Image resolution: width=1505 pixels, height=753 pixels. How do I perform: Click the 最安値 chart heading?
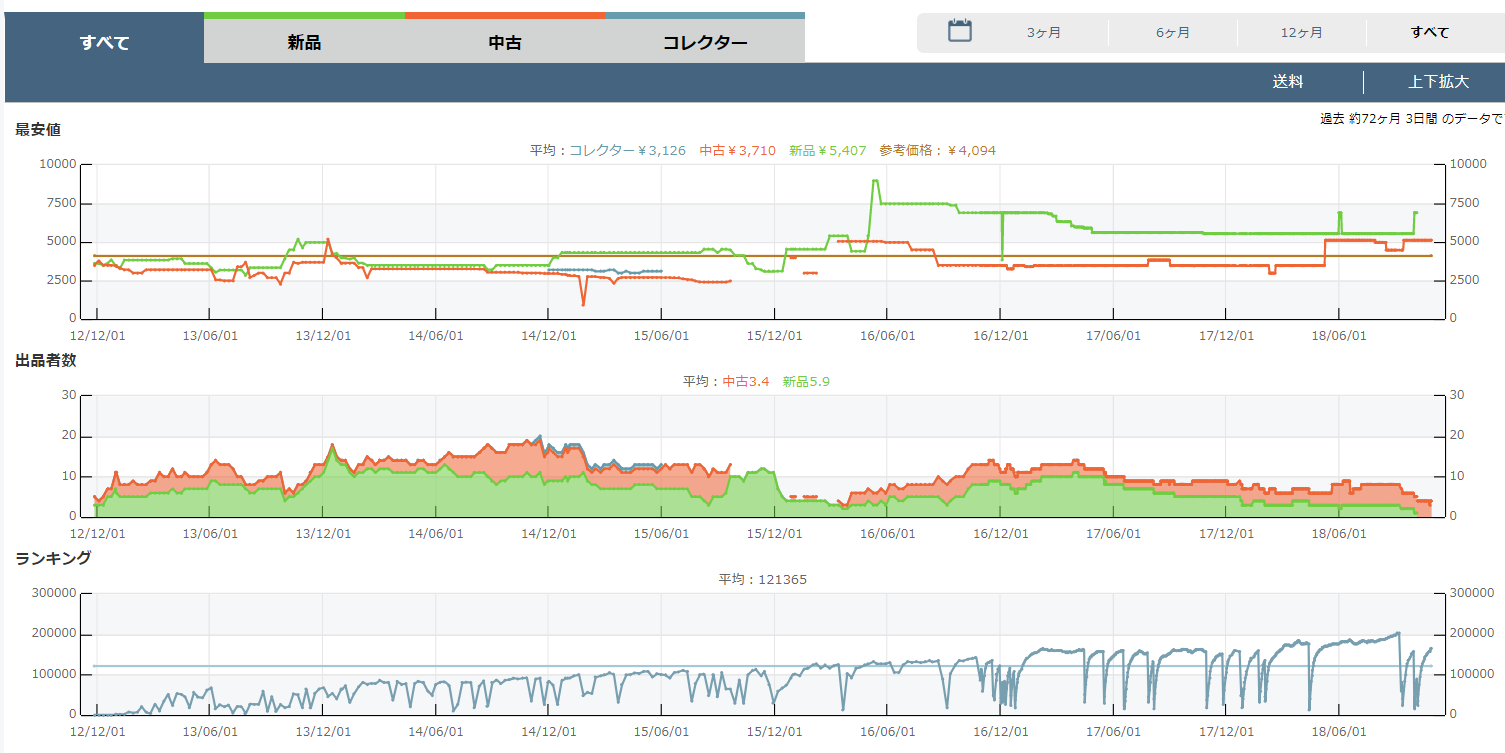[39, 129]
